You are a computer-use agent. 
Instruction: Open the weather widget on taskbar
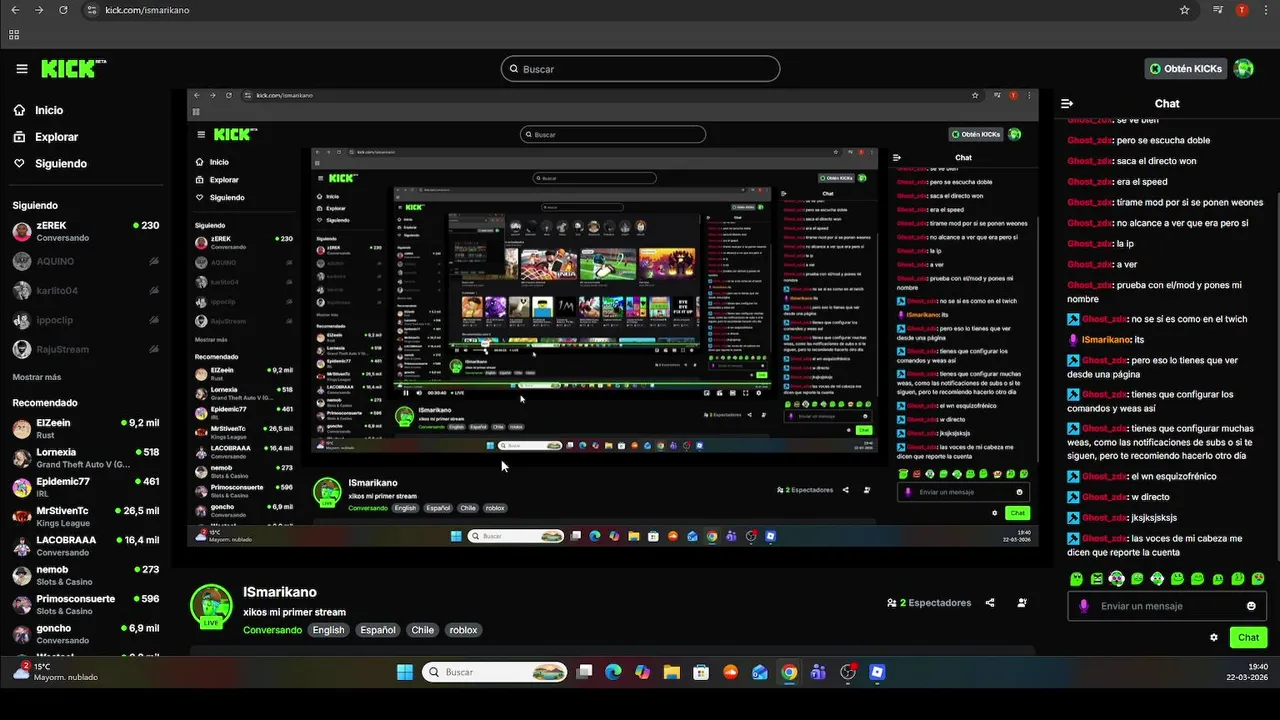55,672
